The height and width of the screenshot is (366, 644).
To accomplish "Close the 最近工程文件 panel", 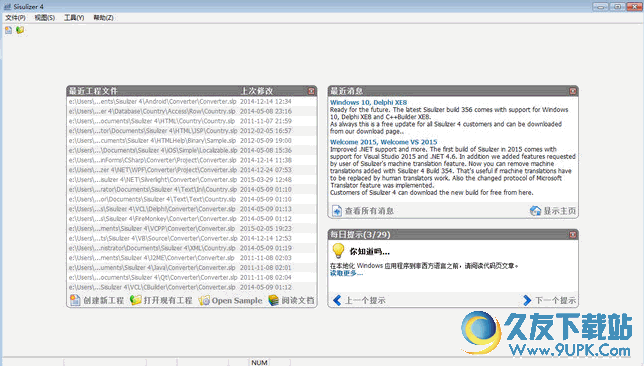I will (x=311, y=91).
